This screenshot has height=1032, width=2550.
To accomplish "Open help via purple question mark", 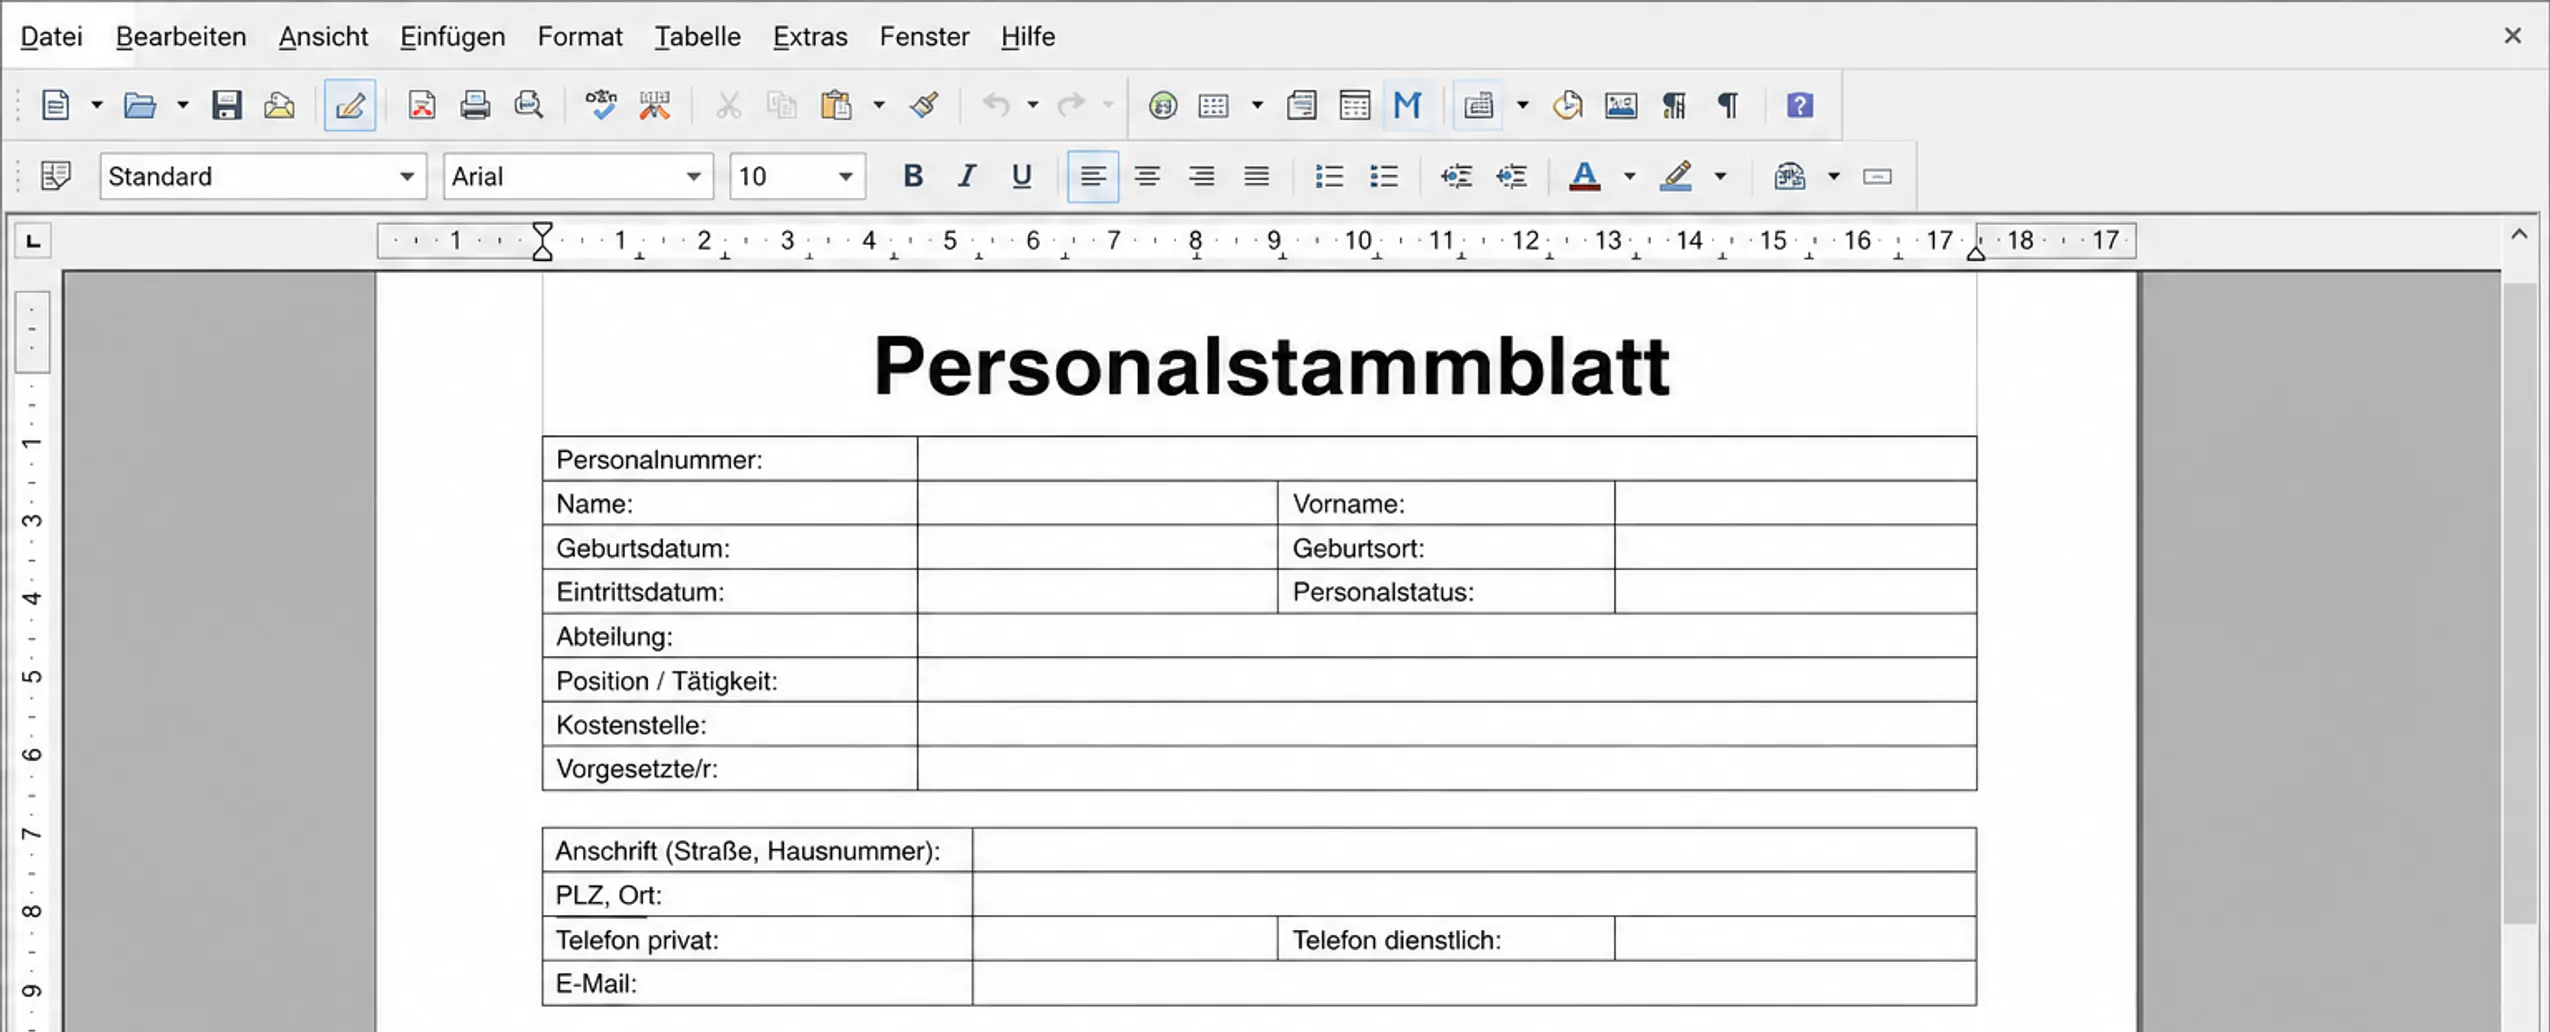I will 1800,105.
